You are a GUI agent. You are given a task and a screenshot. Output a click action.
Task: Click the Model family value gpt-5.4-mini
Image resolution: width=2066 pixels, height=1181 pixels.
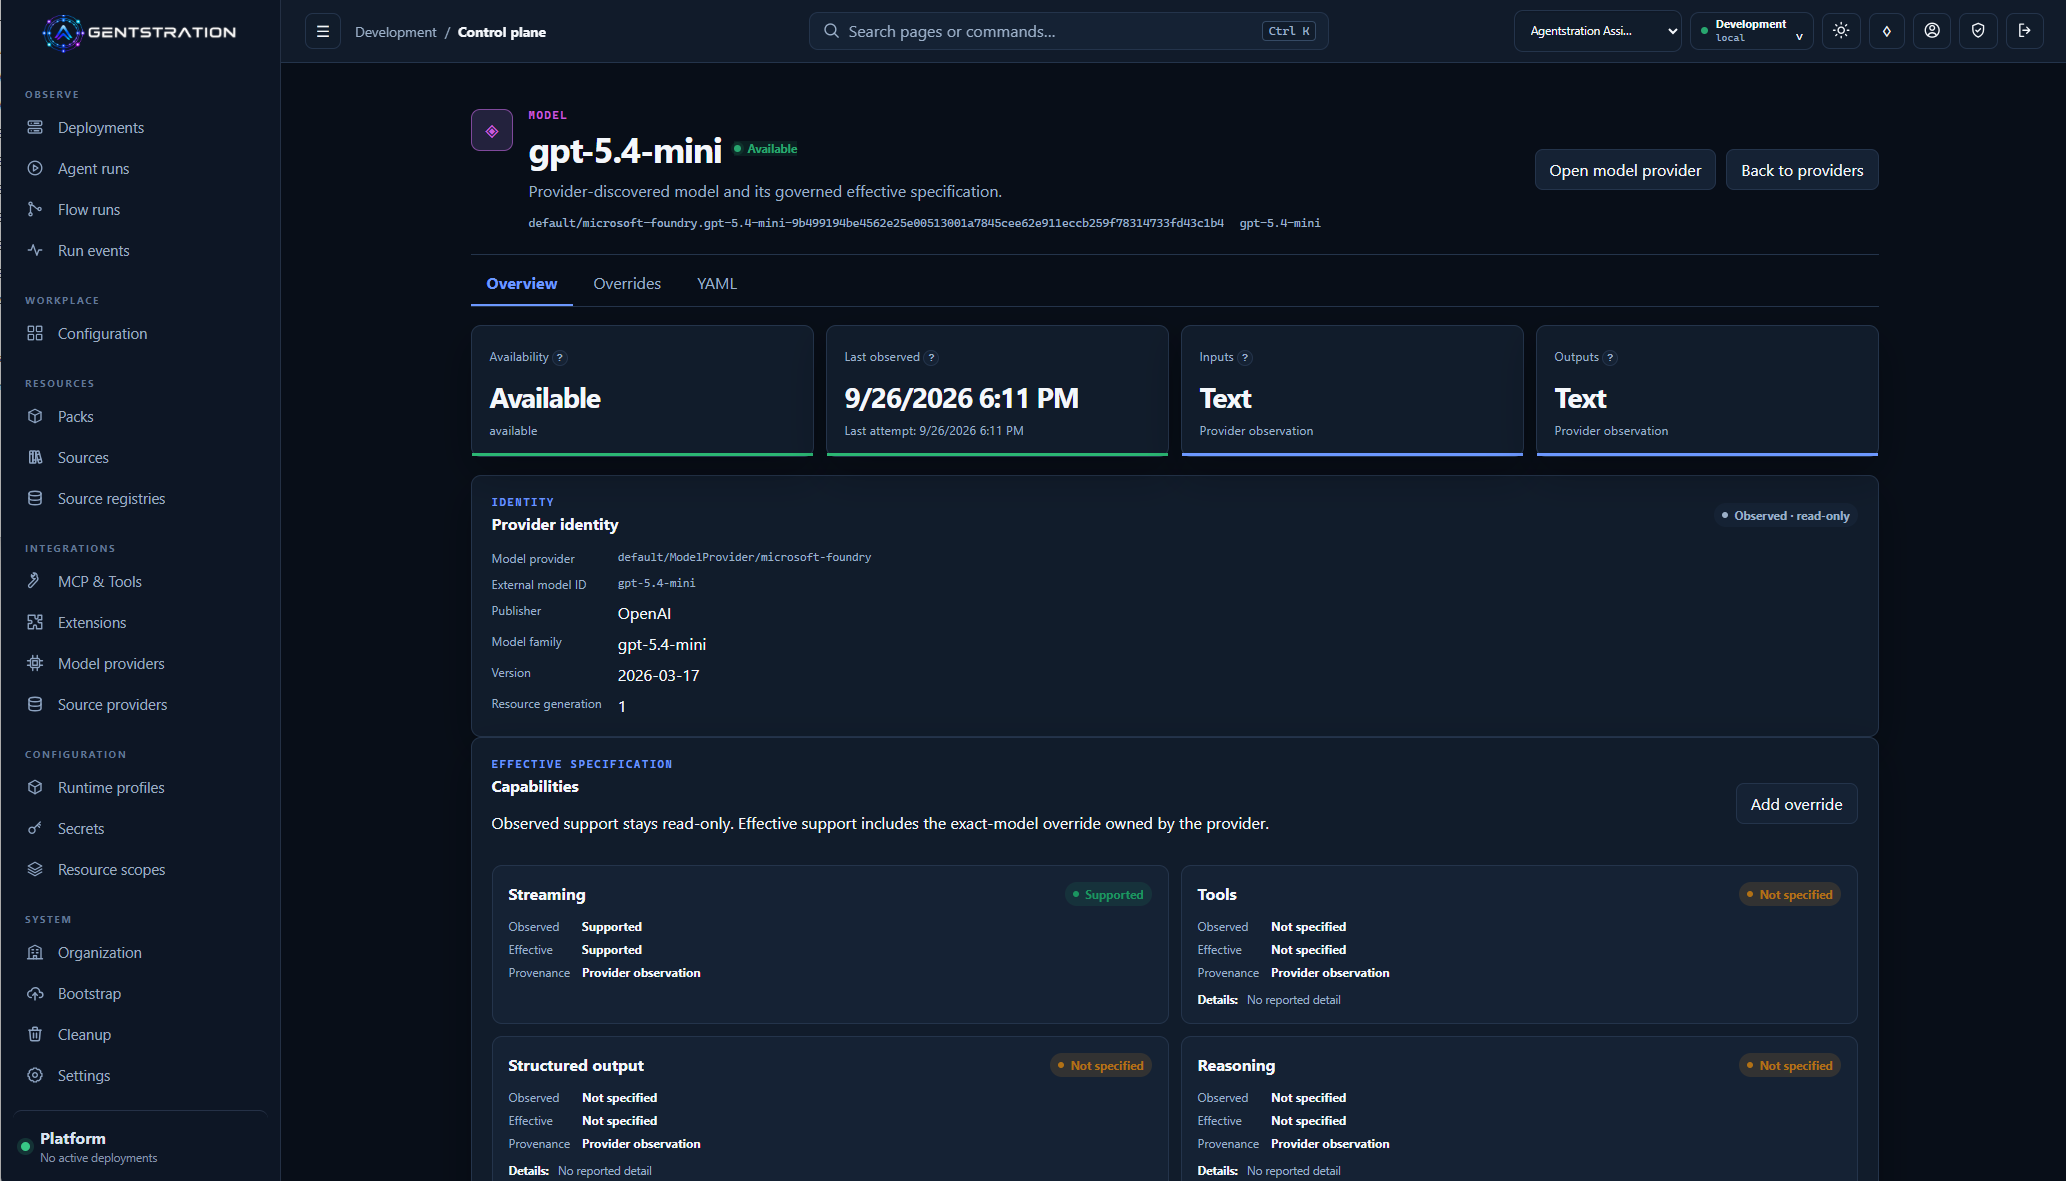[x=661, y=645]
